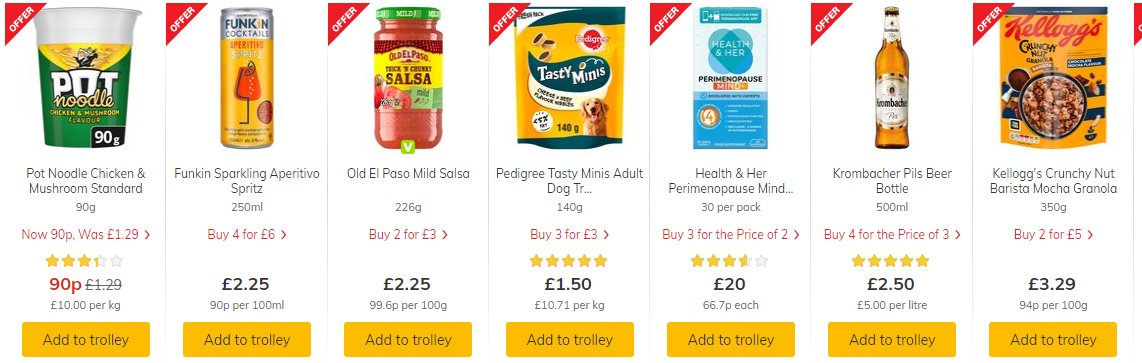This screenshot has width=1142, height=363.
Task: Click the five-star rating for Pedigree Tasty Minis
Action: click(569, 261)
